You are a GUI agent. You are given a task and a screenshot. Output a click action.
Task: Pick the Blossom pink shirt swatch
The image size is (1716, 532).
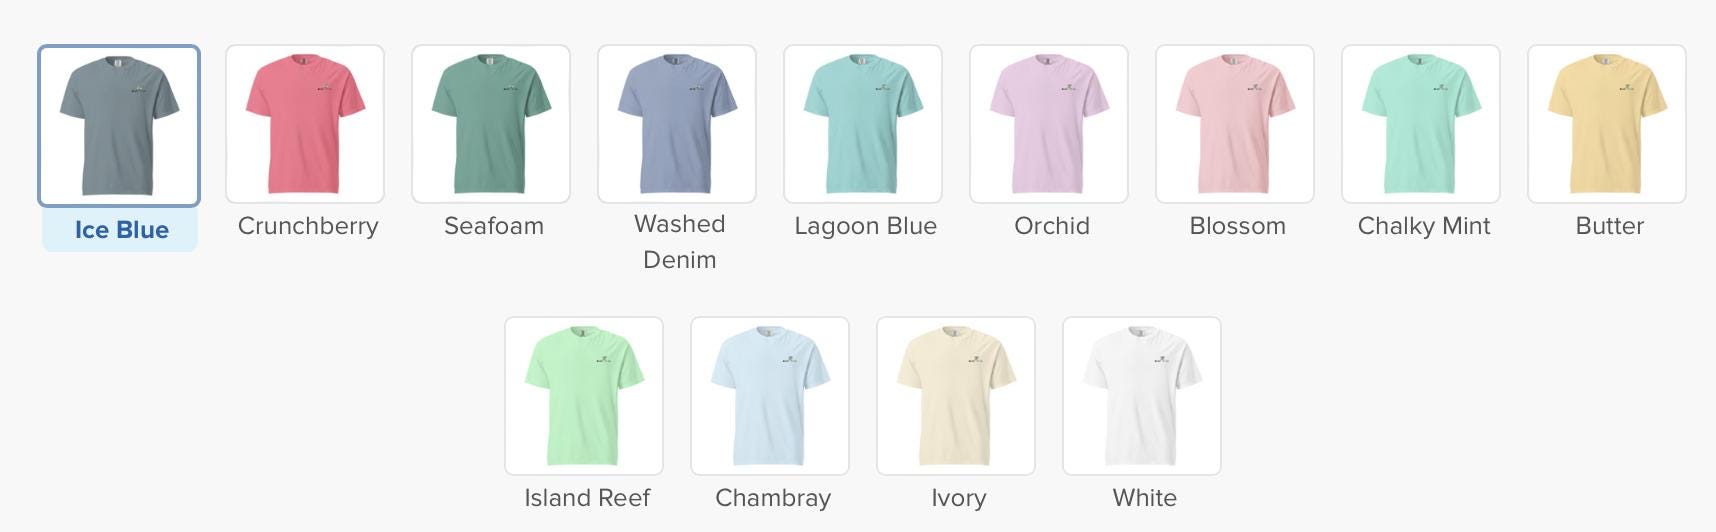[1235, 124]
